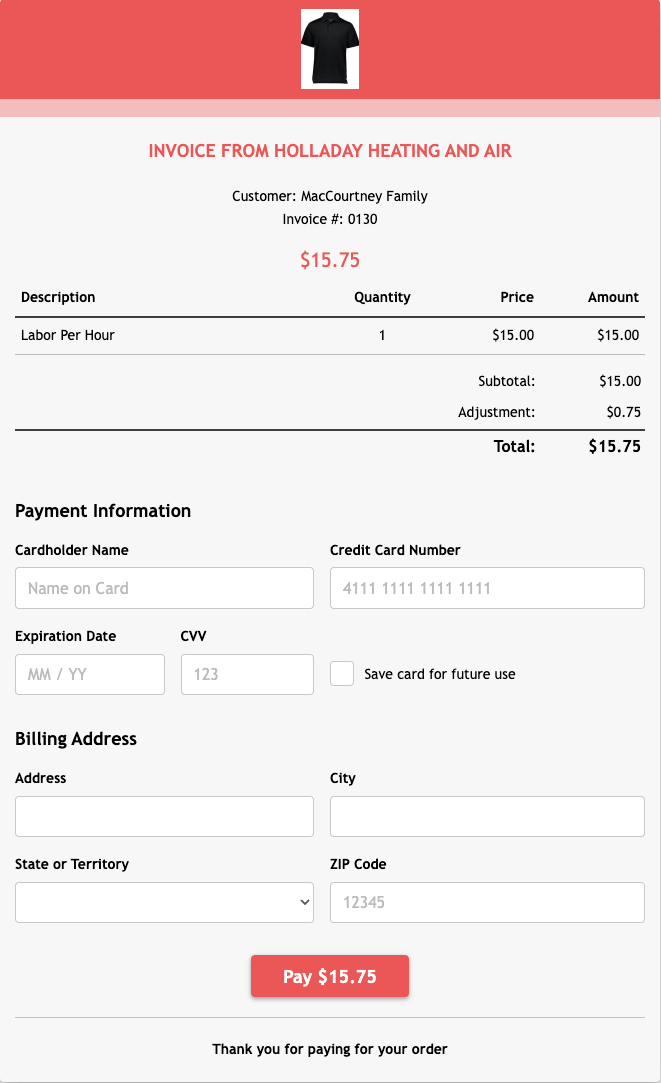Screen dimensions: 661x1083
Task: Select the Credit Card Number field
Action: (487, 588)
